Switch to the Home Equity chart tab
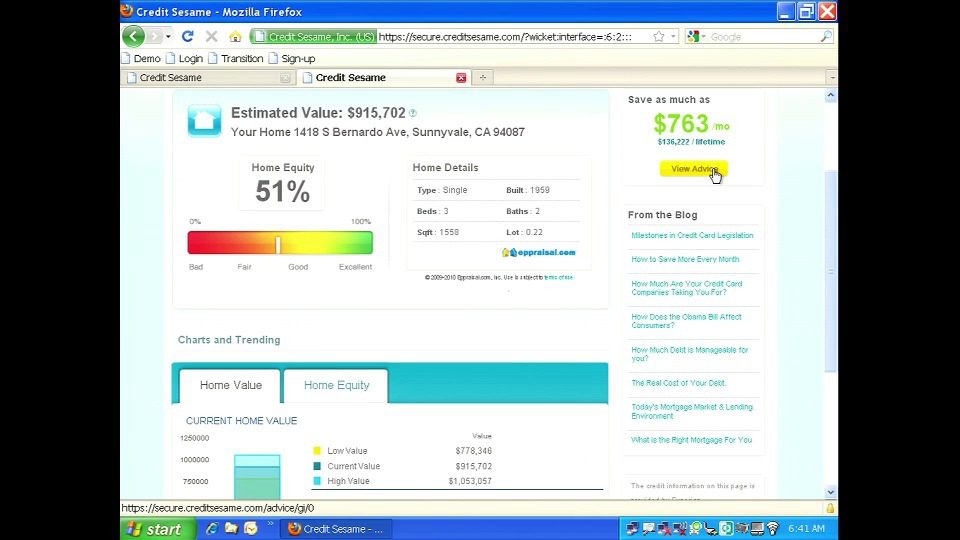The image size is (960, 540). pos(336,386)
